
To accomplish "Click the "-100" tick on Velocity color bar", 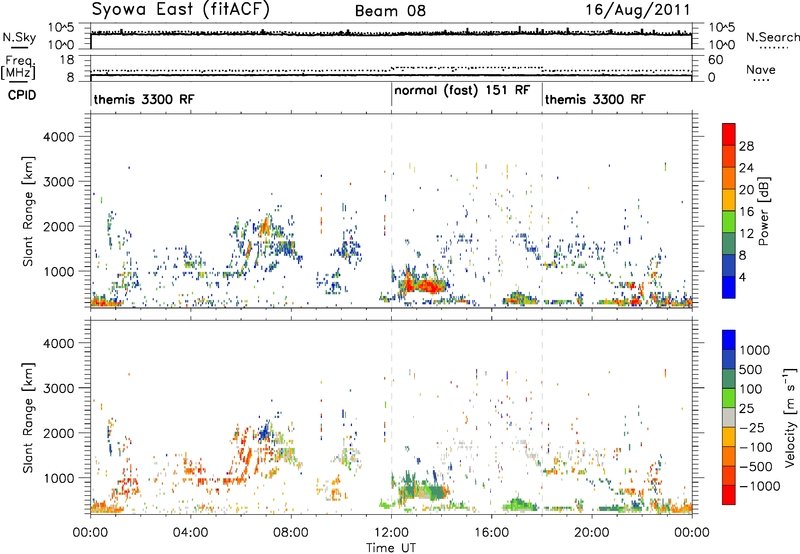I will pyautogui.click(x=756, y=447).
